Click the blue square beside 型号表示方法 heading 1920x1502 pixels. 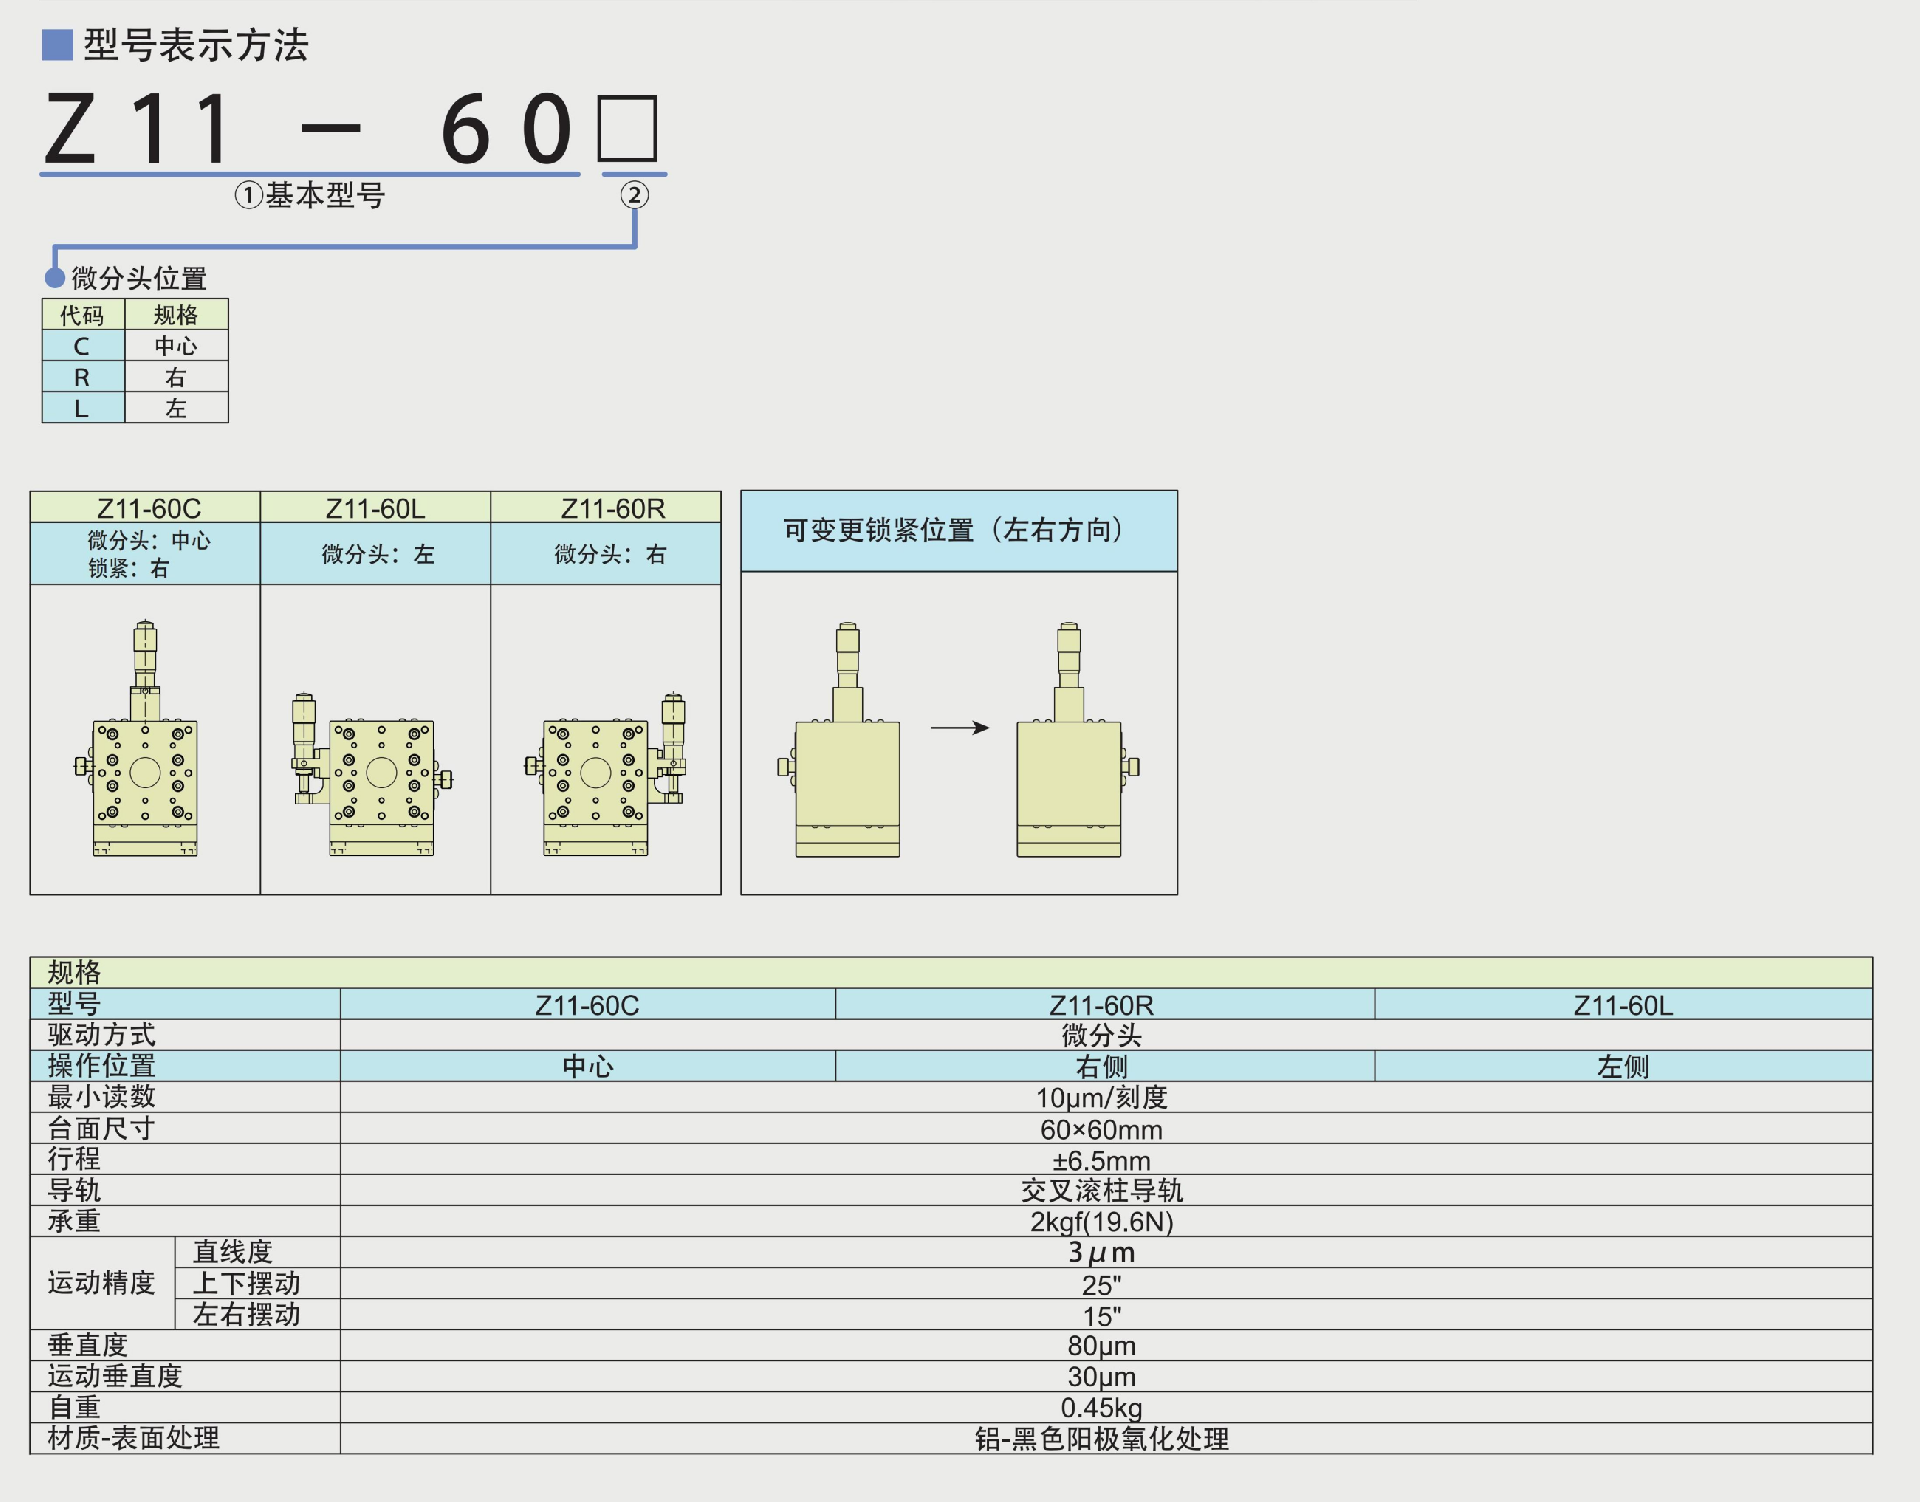click(57, 45)
